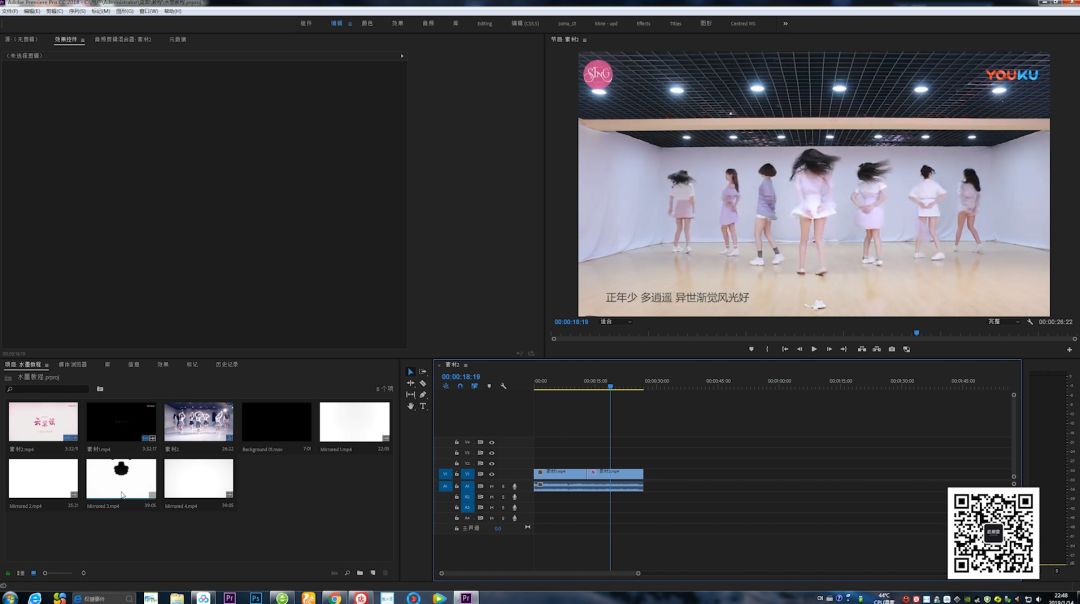
Task: Open program monitor settings wrench
Action: [x=1030, y=322]
